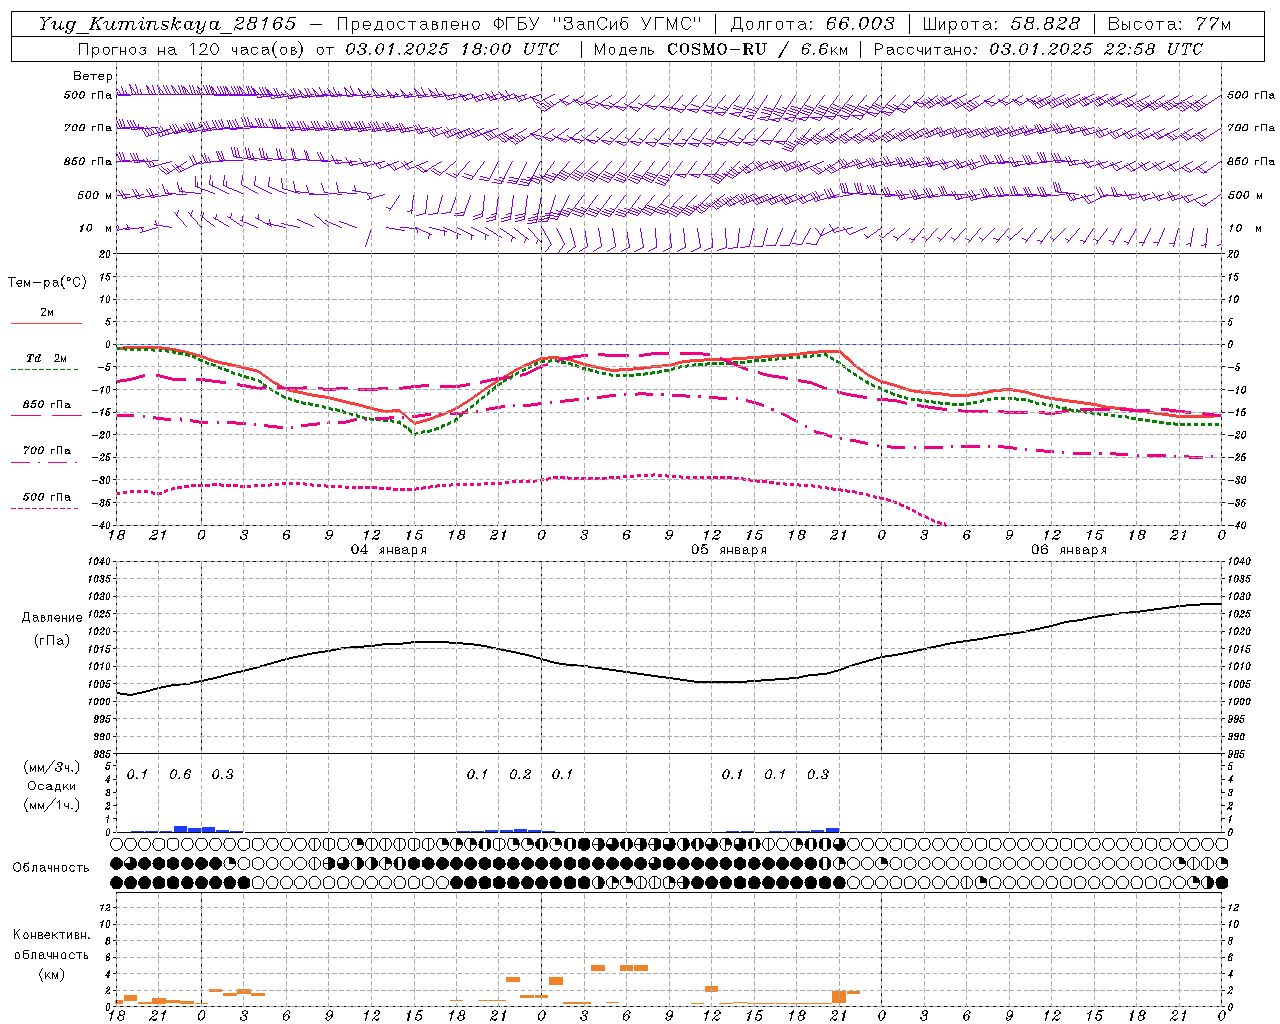Click the dotted line sample under the 500 гПа legend

46,509
